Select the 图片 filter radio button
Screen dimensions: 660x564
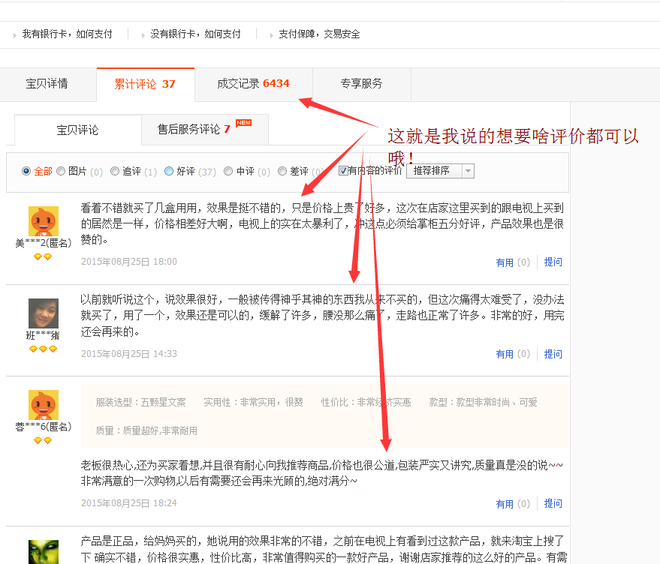tap(60, 172)
